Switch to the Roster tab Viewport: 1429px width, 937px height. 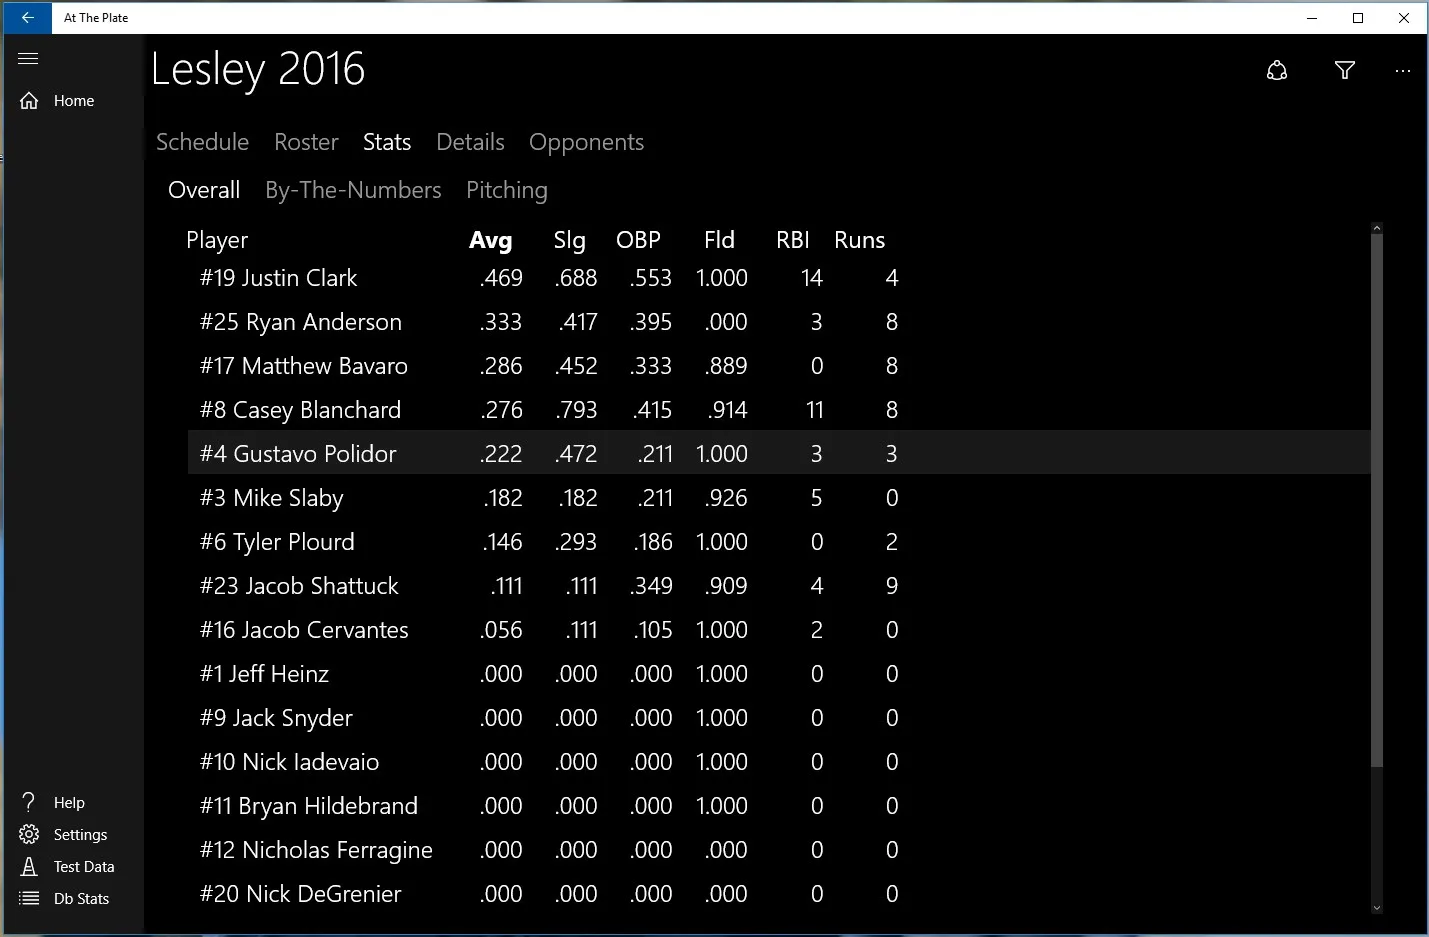point(306,142)
